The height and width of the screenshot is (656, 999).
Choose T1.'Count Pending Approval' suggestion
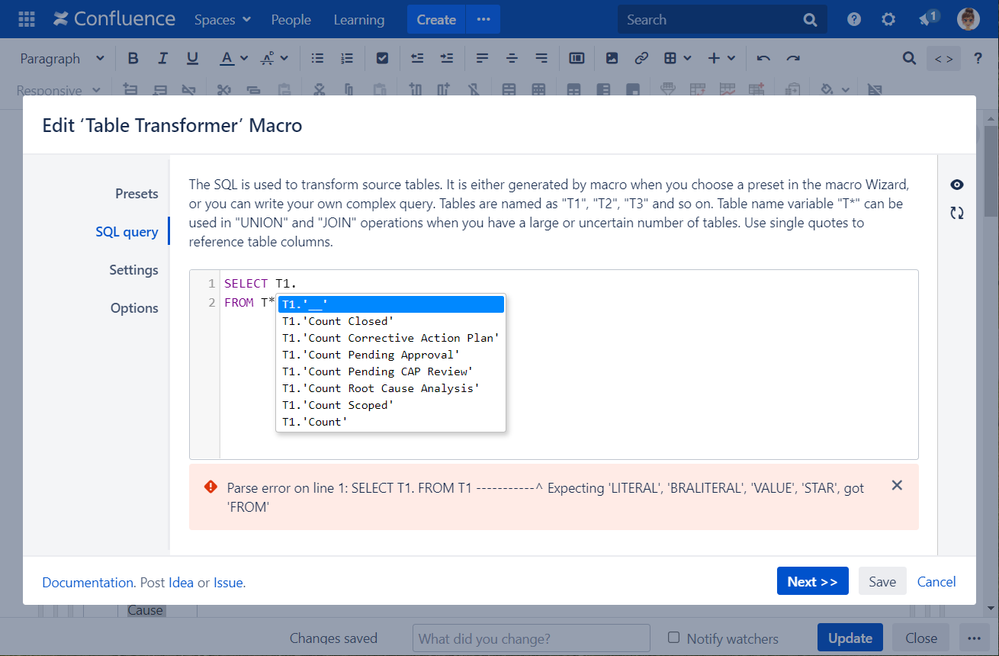click(391, 355)
